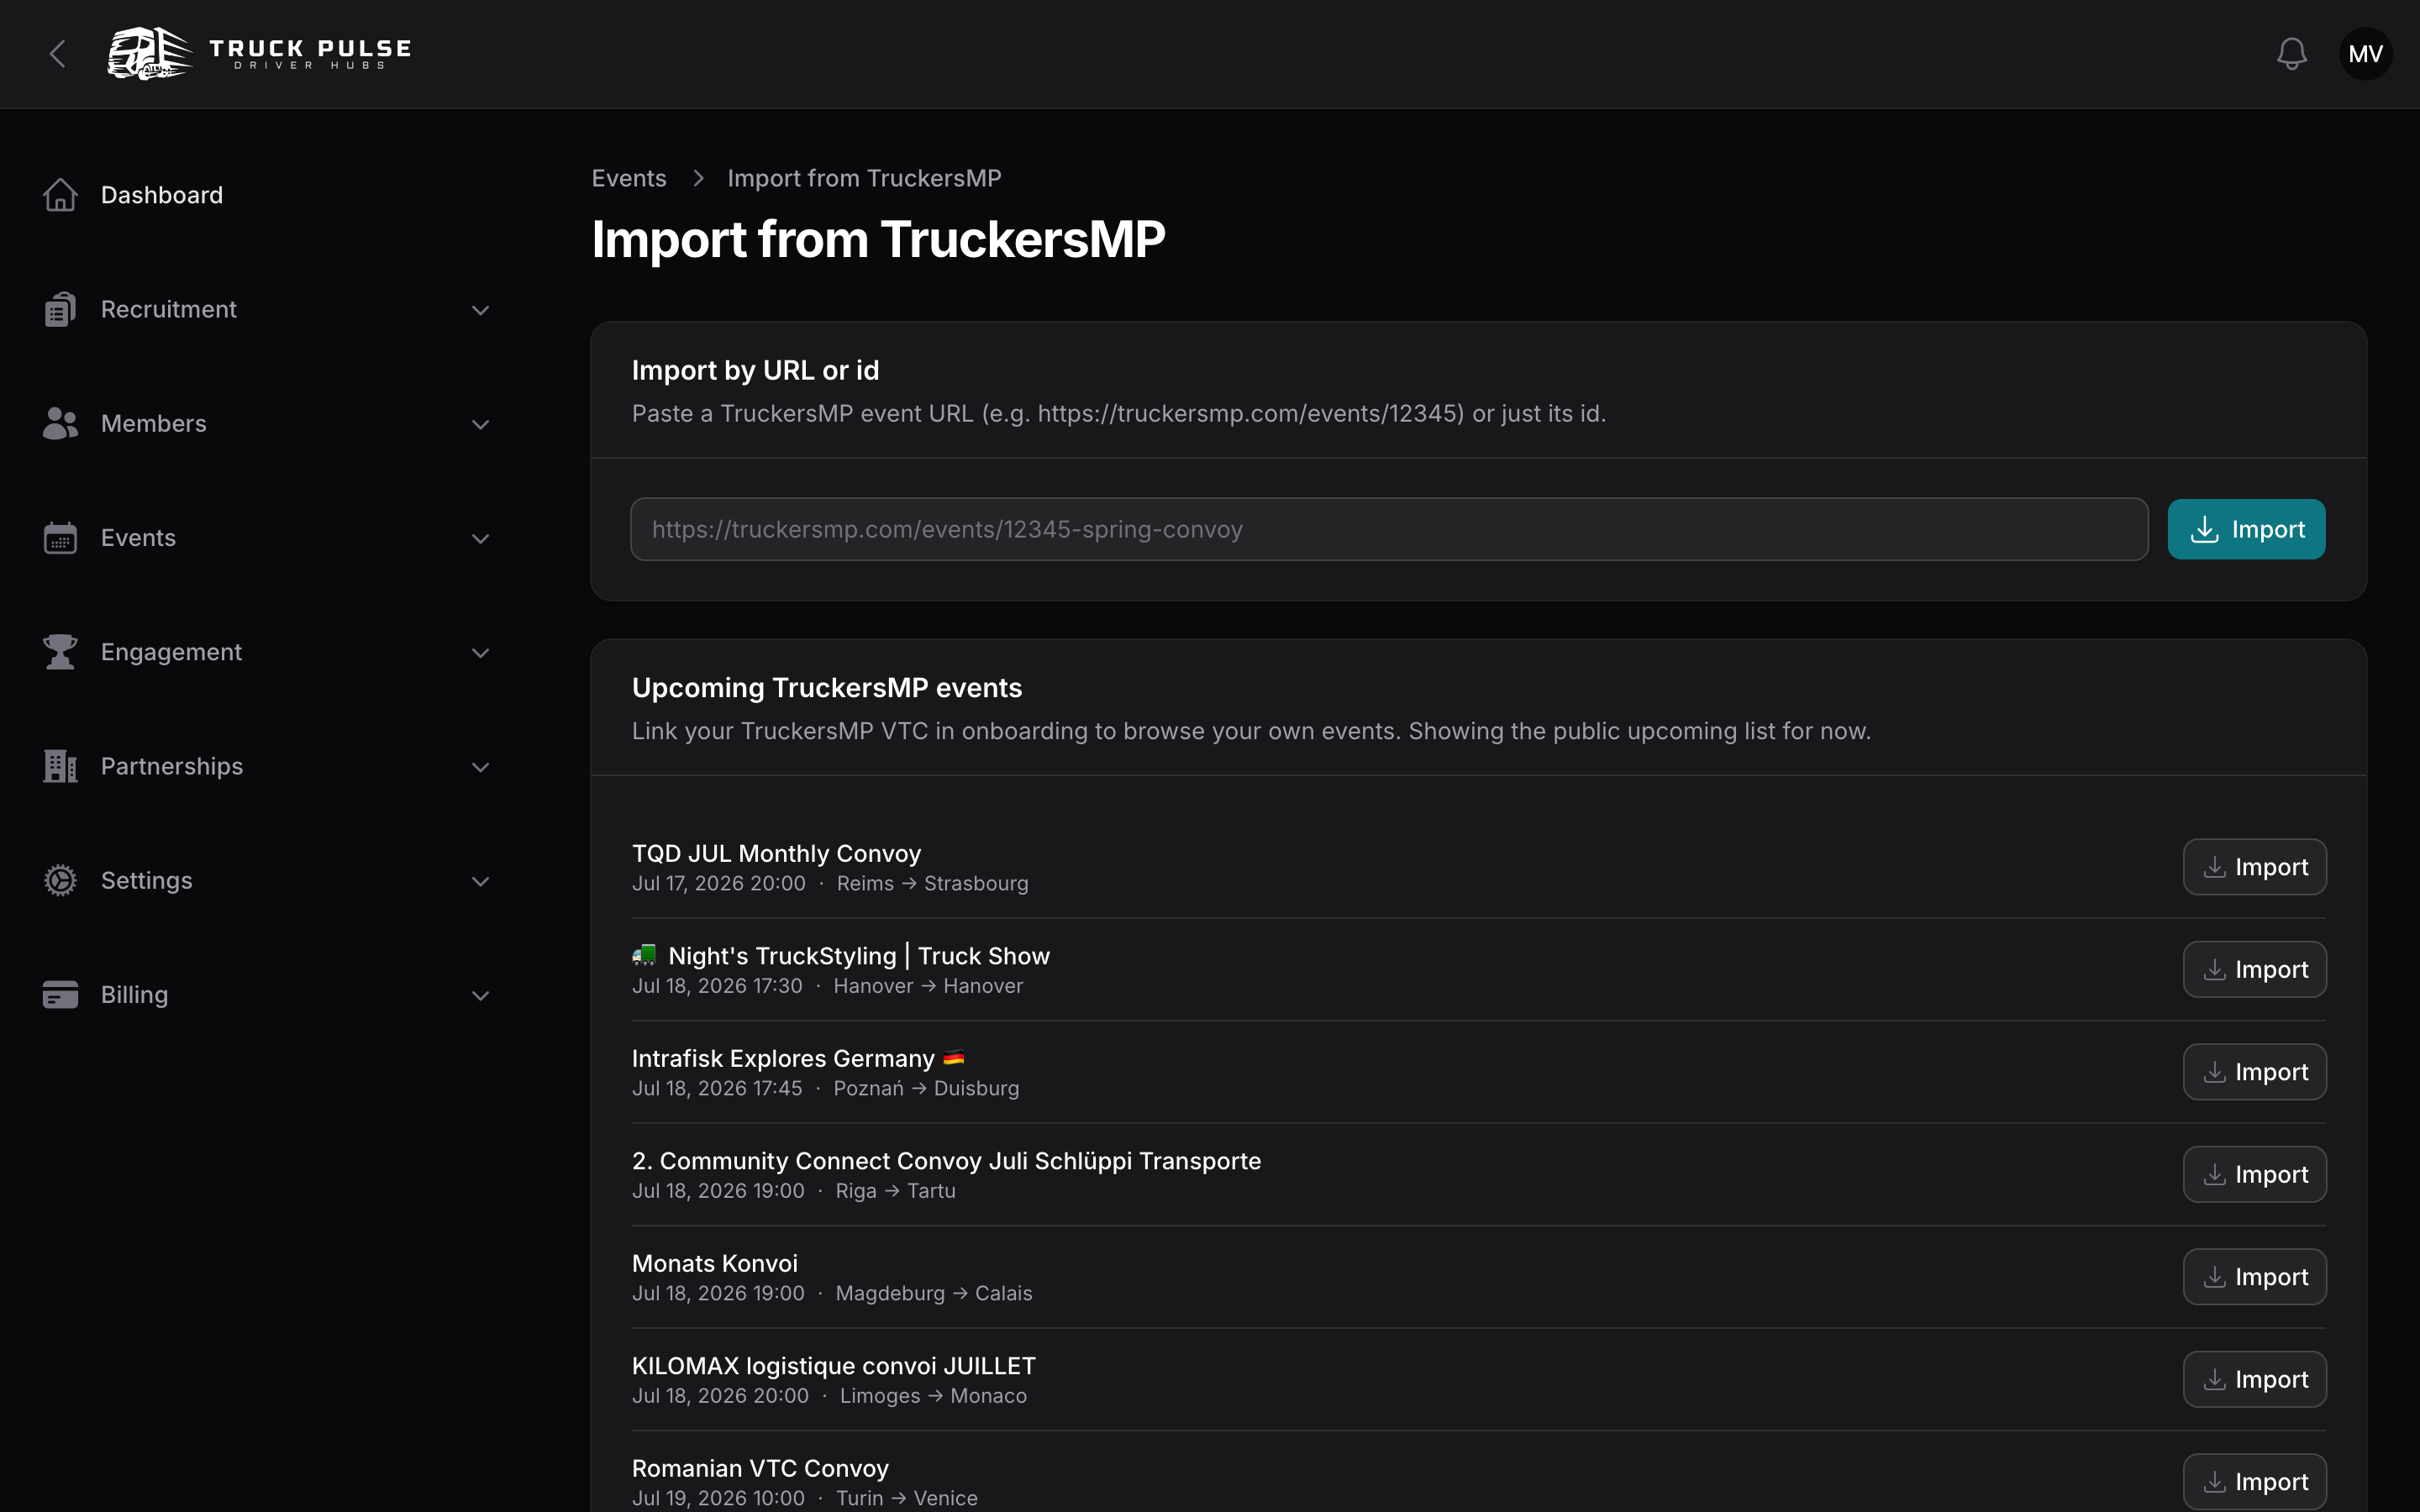Screen dimensions: 2420x1512
Task: Open the MV user avatar menu
Action: [x=2365, y=54]
